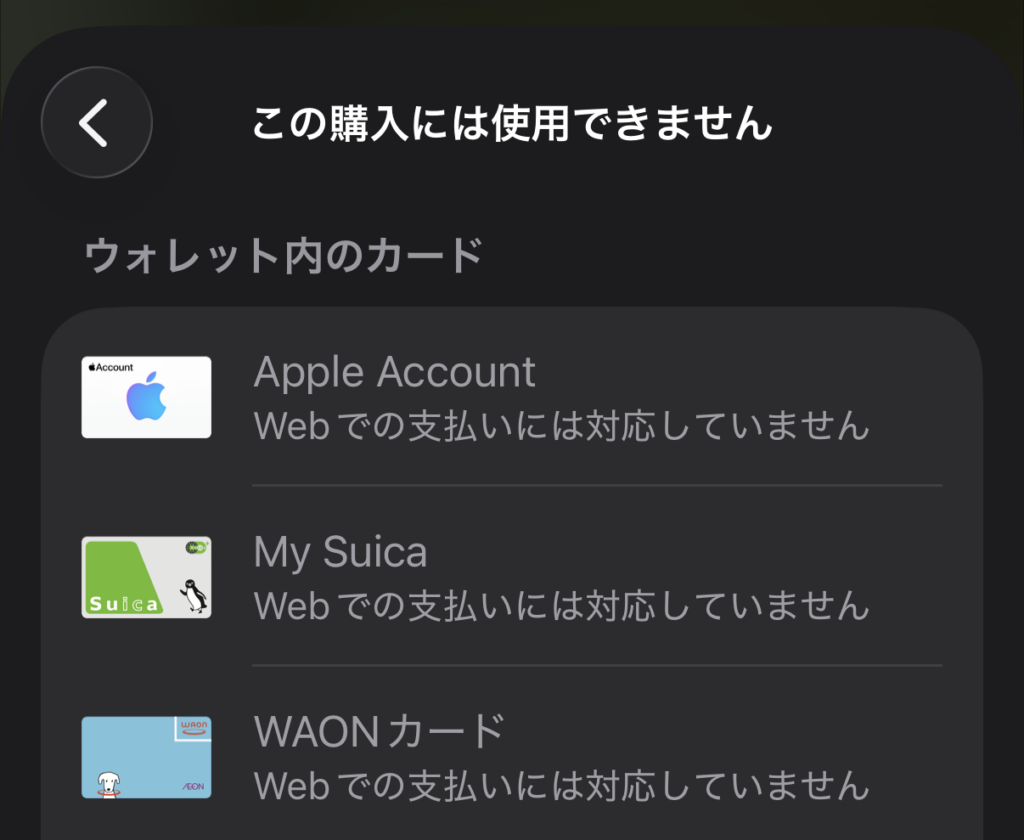Select the WAON card thumbnail
Image resolution: width=1024 pixels, height=840 pixels.
146,757
